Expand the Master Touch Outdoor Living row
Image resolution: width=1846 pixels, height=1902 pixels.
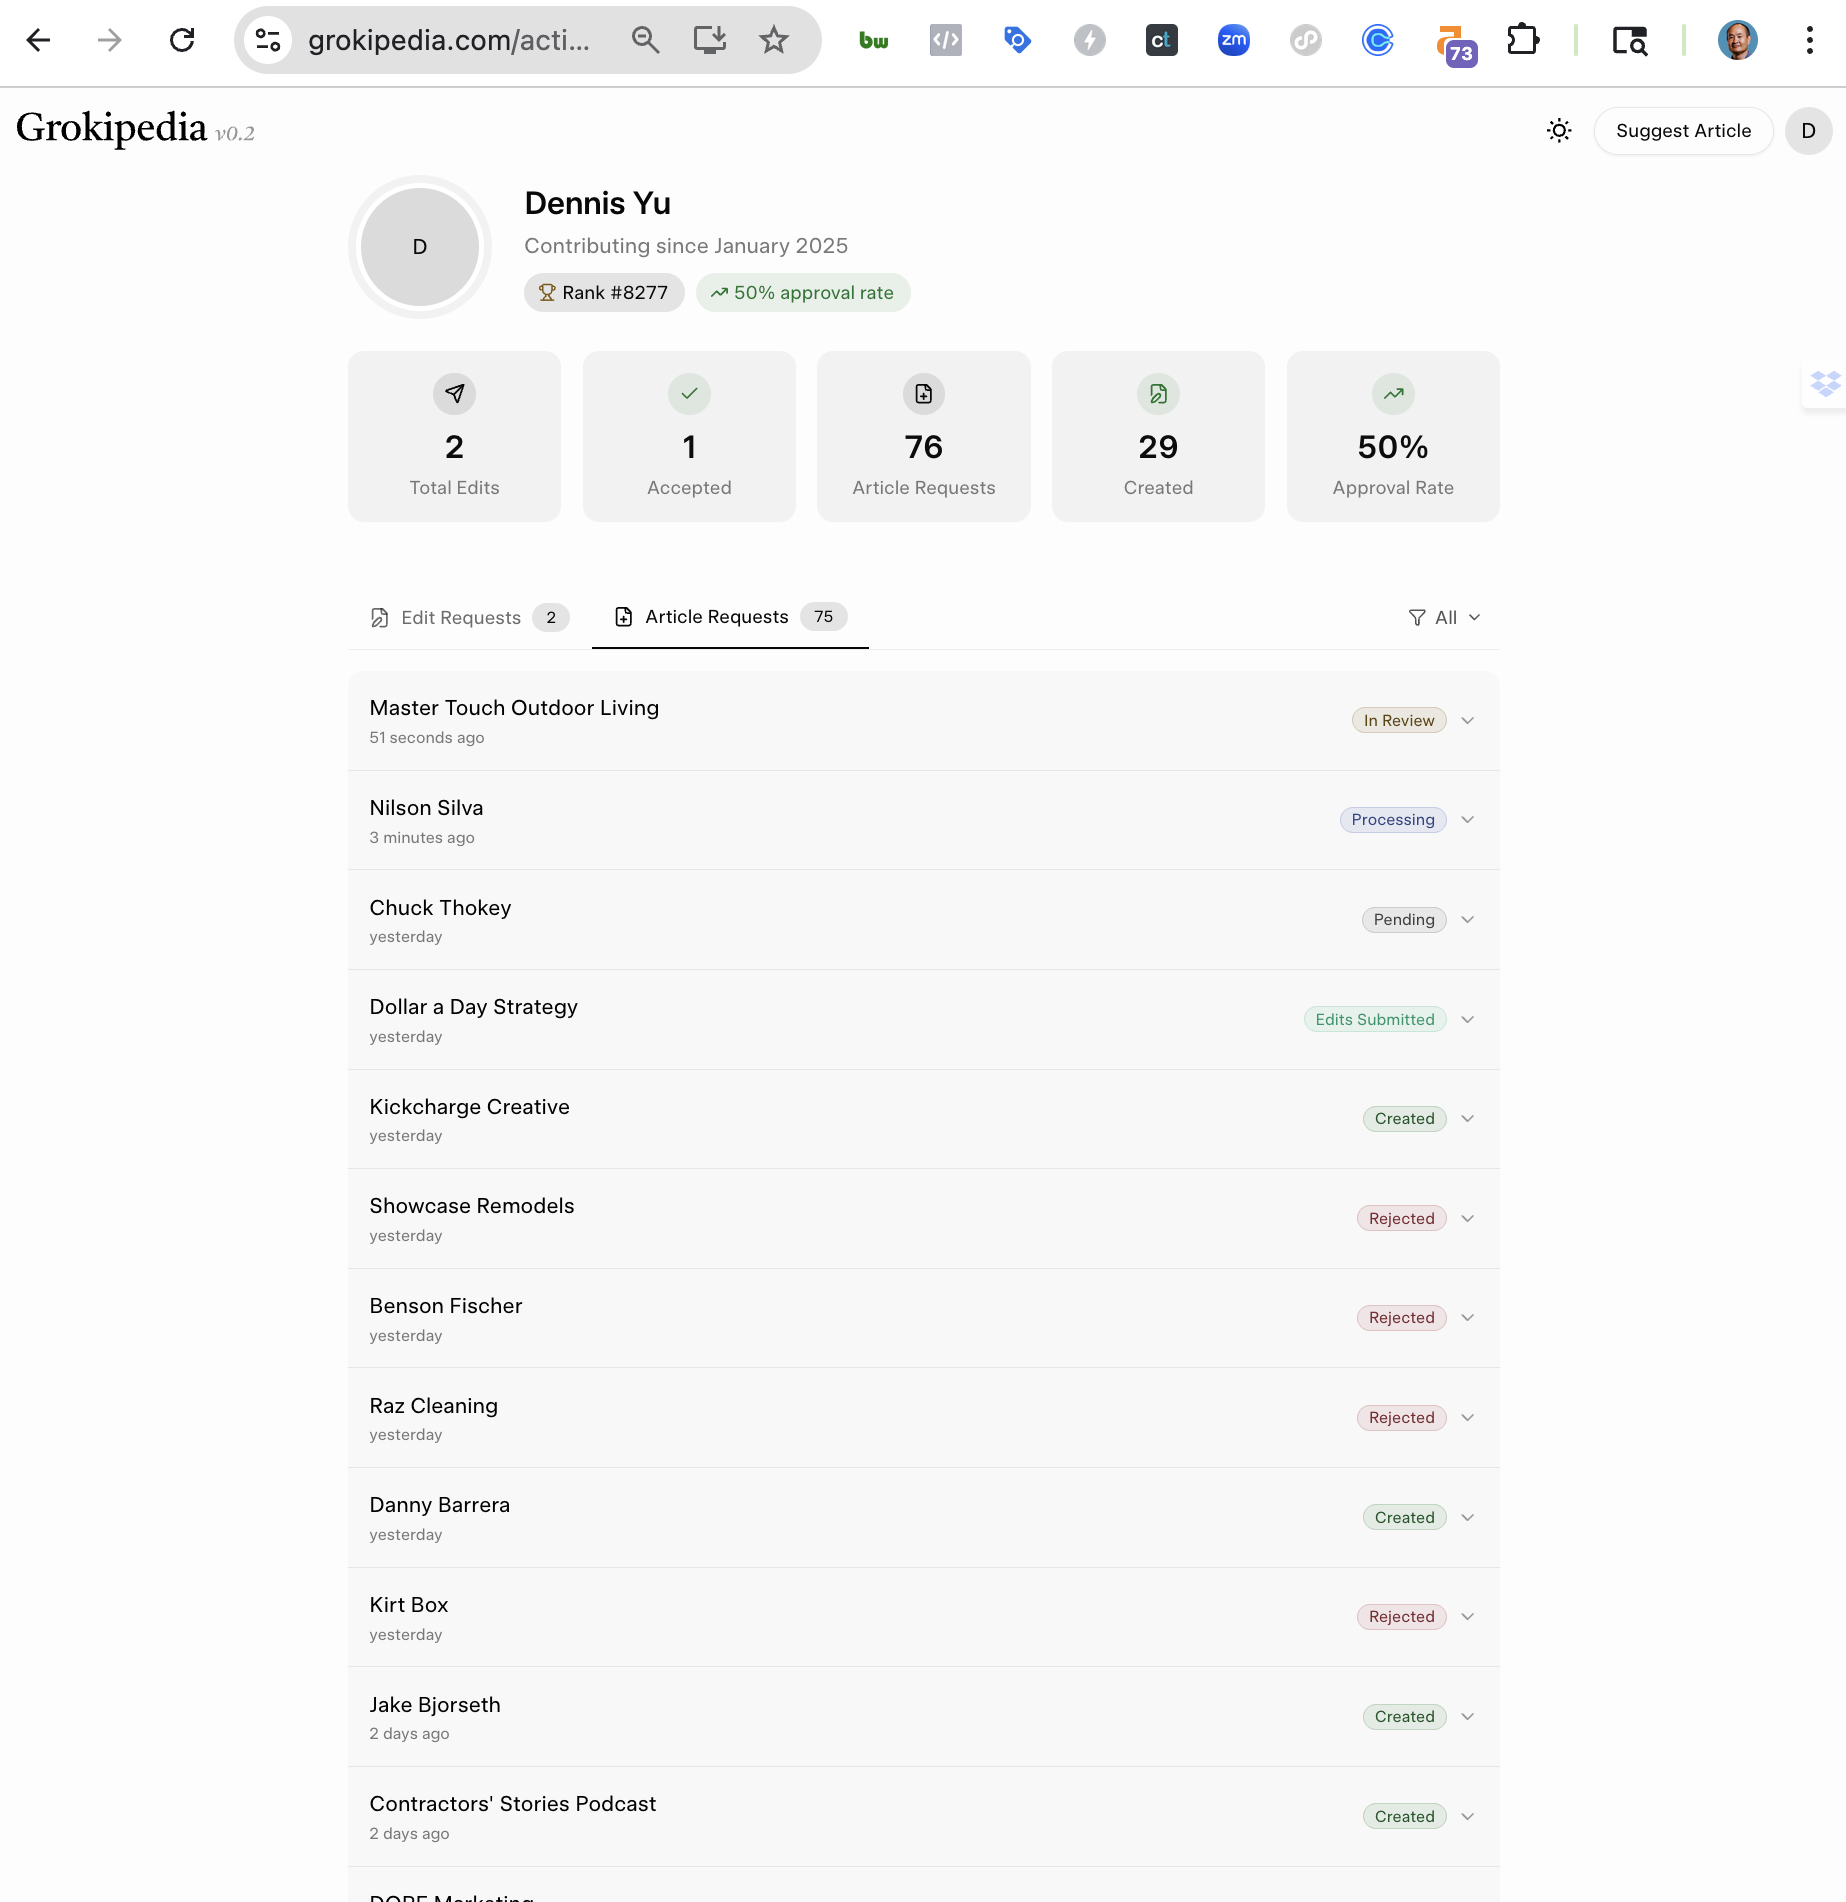924,721
